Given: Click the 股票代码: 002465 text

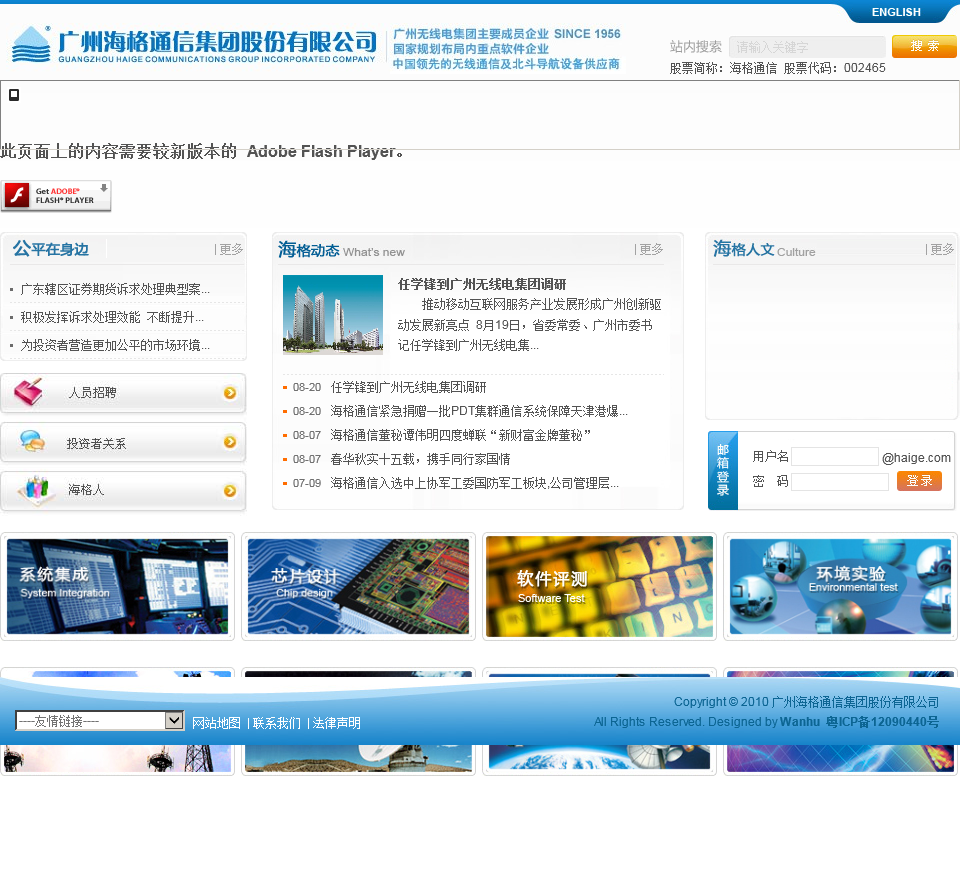Looking at the screenshot, I should [834, 68].
